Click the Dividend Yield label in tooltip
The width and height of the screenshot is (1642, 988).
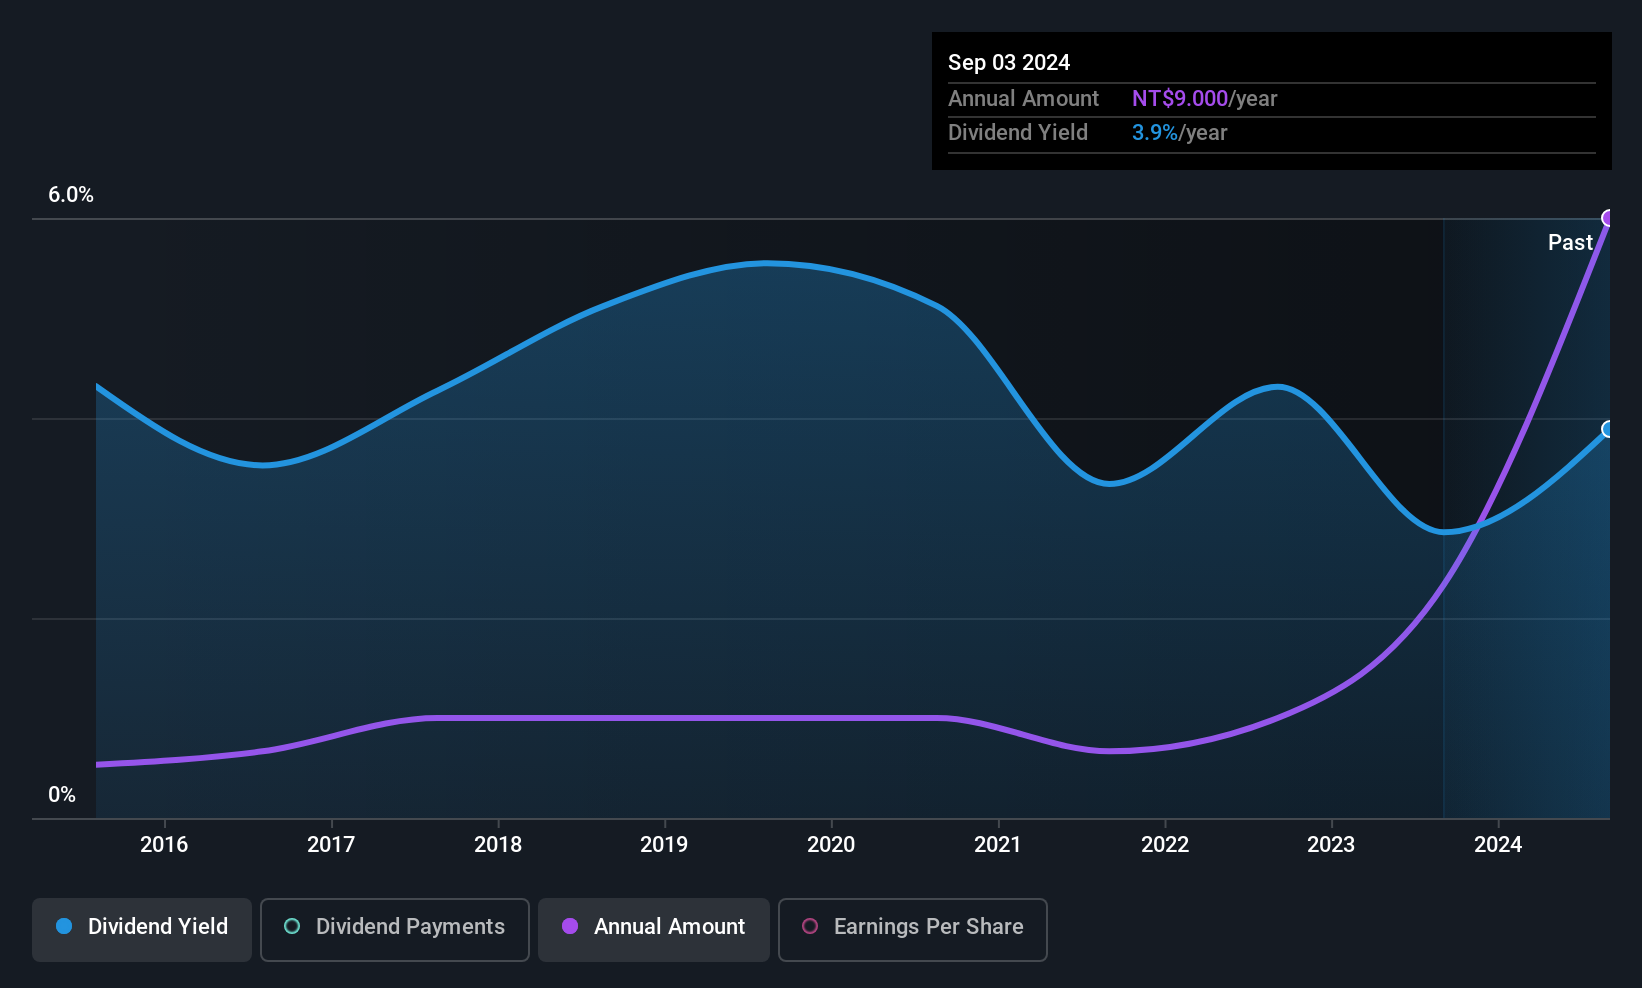point(1018,133)
